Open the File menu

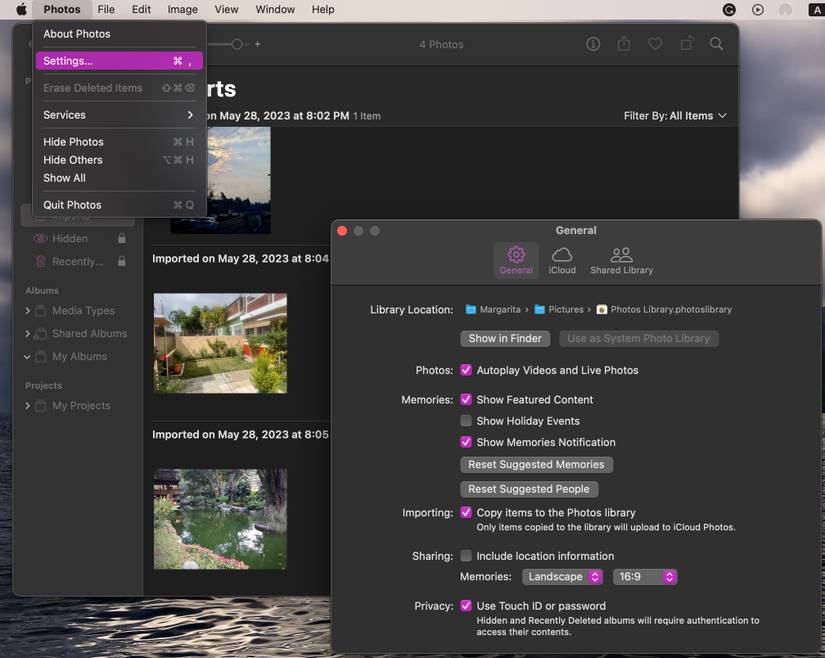coord(106,9)
